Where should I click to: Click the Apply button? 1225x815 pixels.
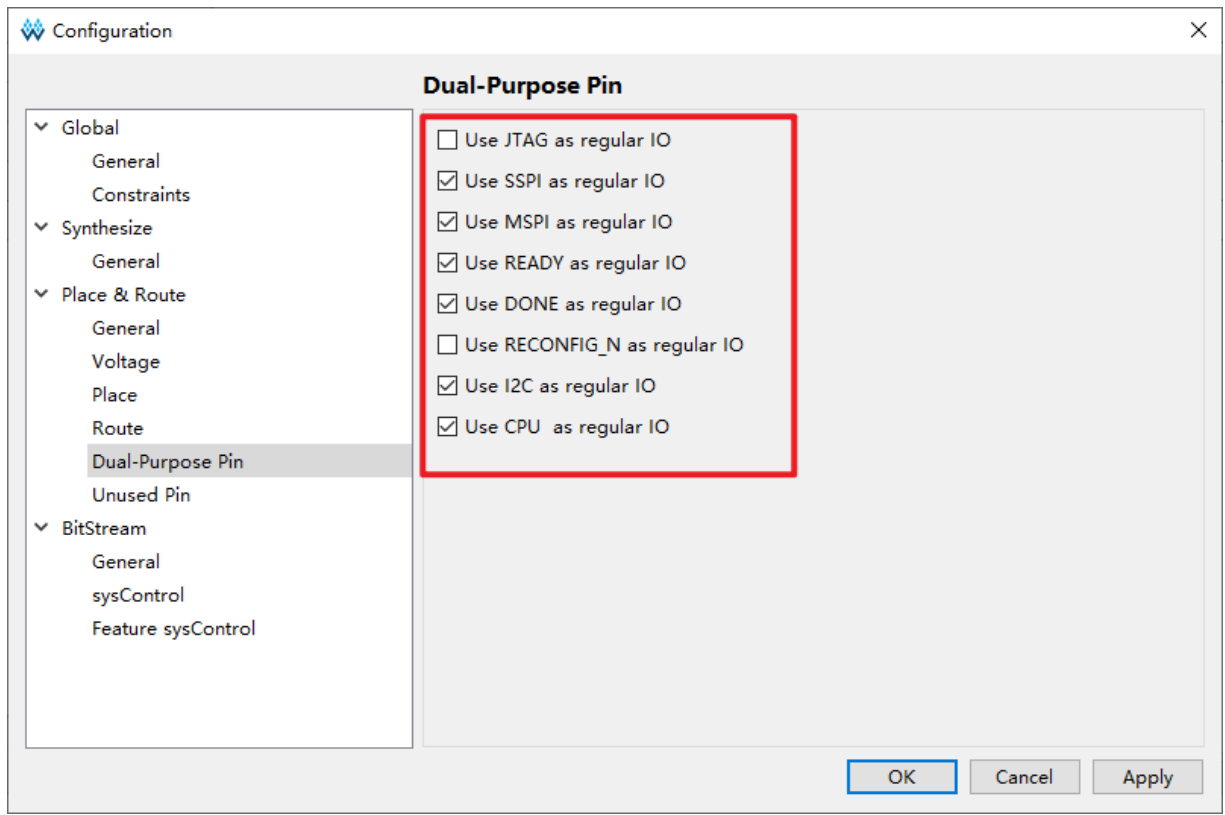(1147, 777)
